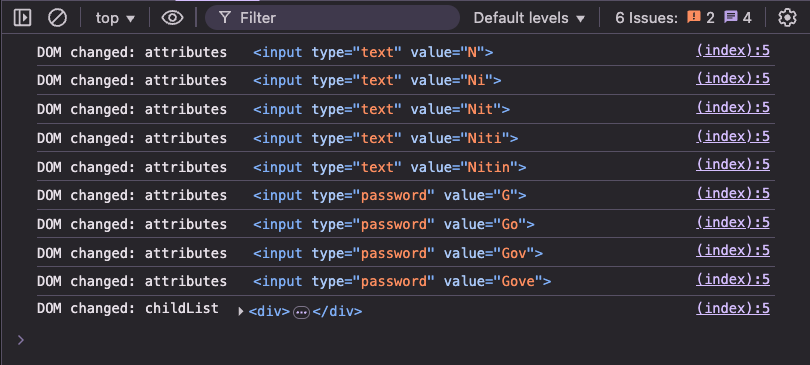Open (index):5 link for value="Nit" row
Screen dimensions: 810x365
(x=733, y=107)
